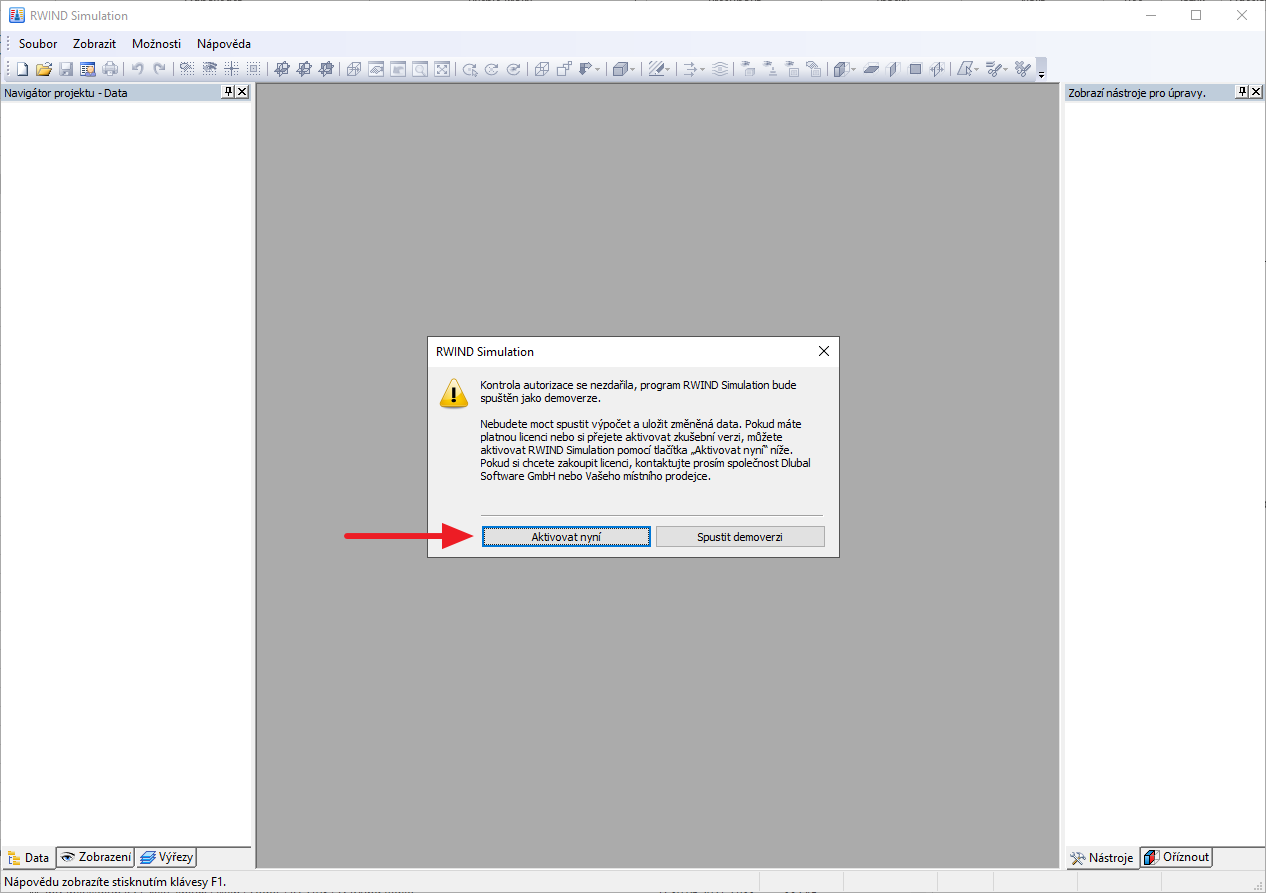Open the Soubor menu

(38, 44)
